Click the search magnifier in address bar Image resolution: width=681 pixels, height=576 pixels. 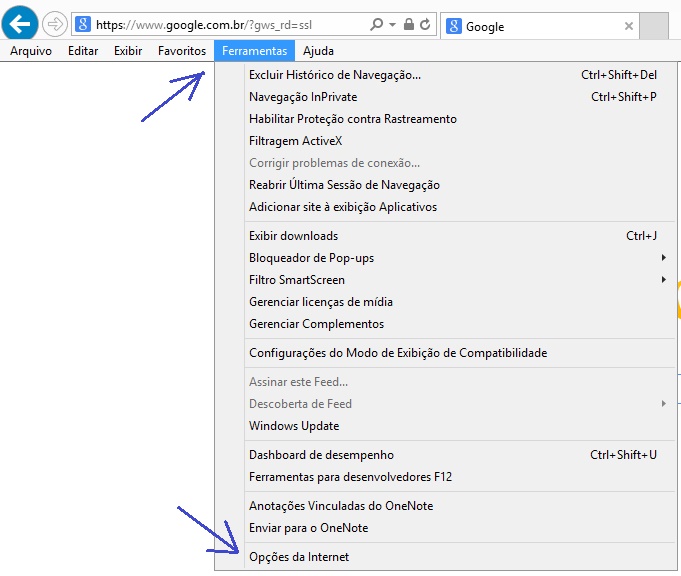coord(376,25)
